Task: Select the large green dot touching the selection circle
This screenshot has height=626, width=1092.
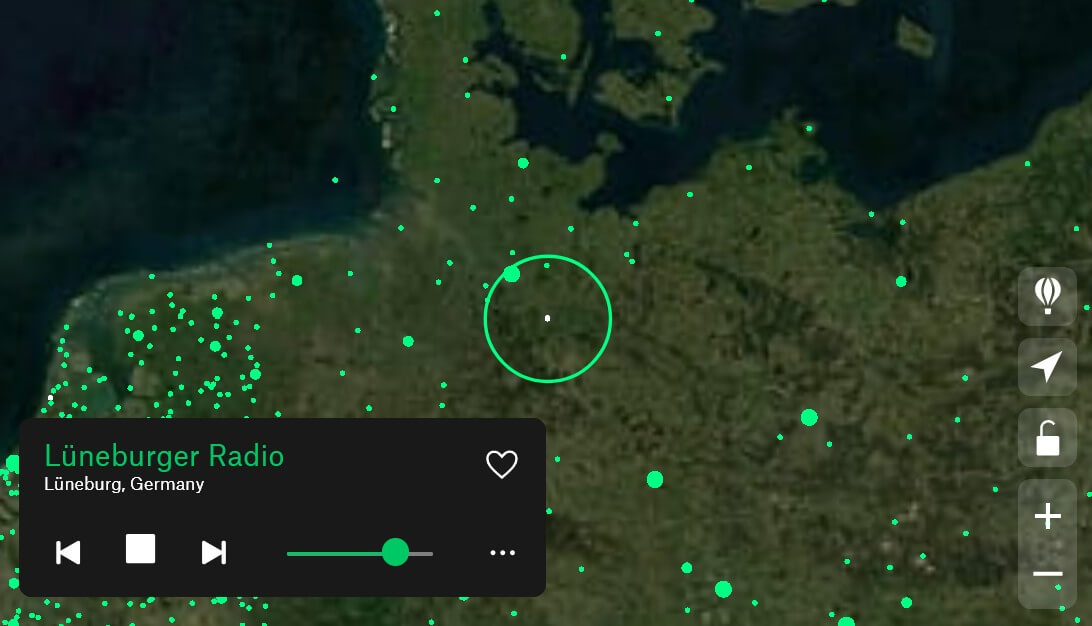Action: [x=511, y=273]
